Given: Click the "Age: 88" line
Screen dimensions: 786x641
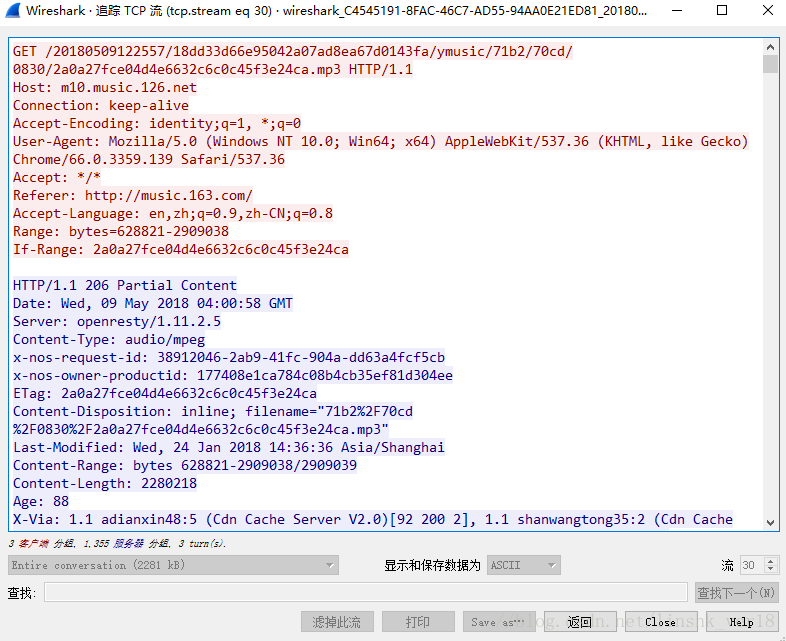Looking at the screenshot, I should click(41, 501).
